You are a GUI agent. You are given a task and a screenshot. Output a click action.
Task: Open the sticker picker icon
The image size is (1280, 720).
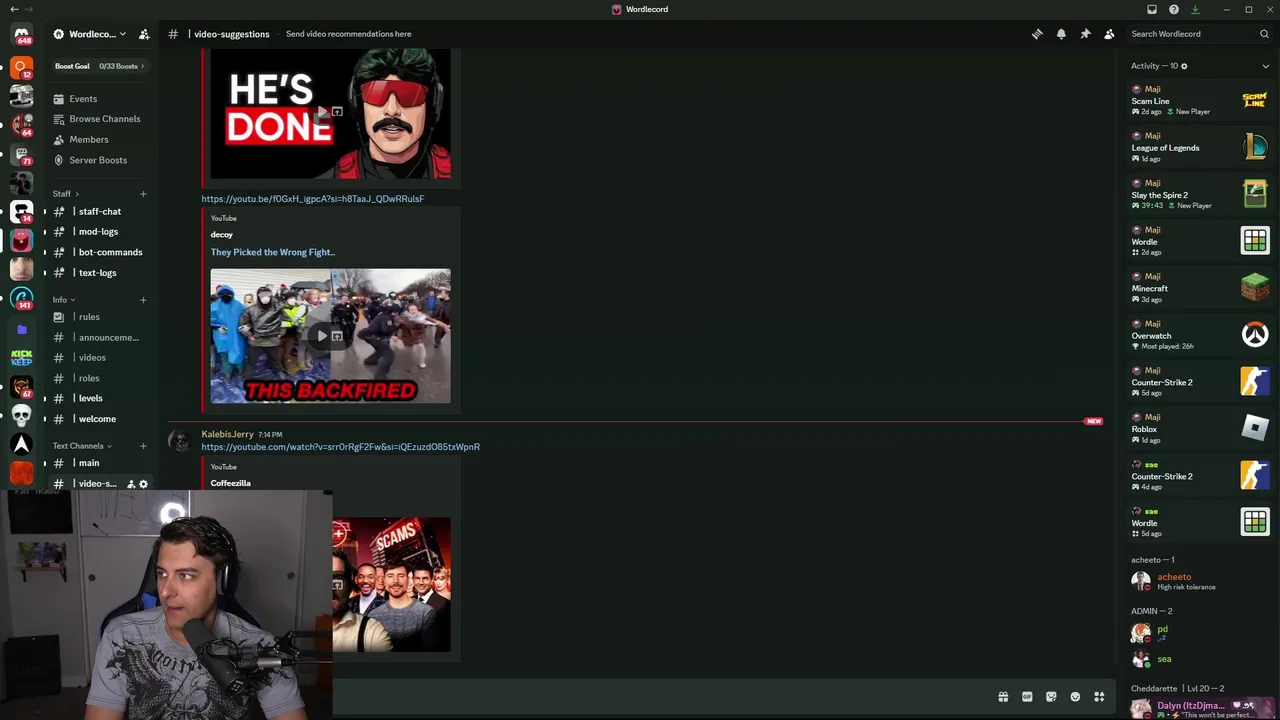coord(1051,697)
